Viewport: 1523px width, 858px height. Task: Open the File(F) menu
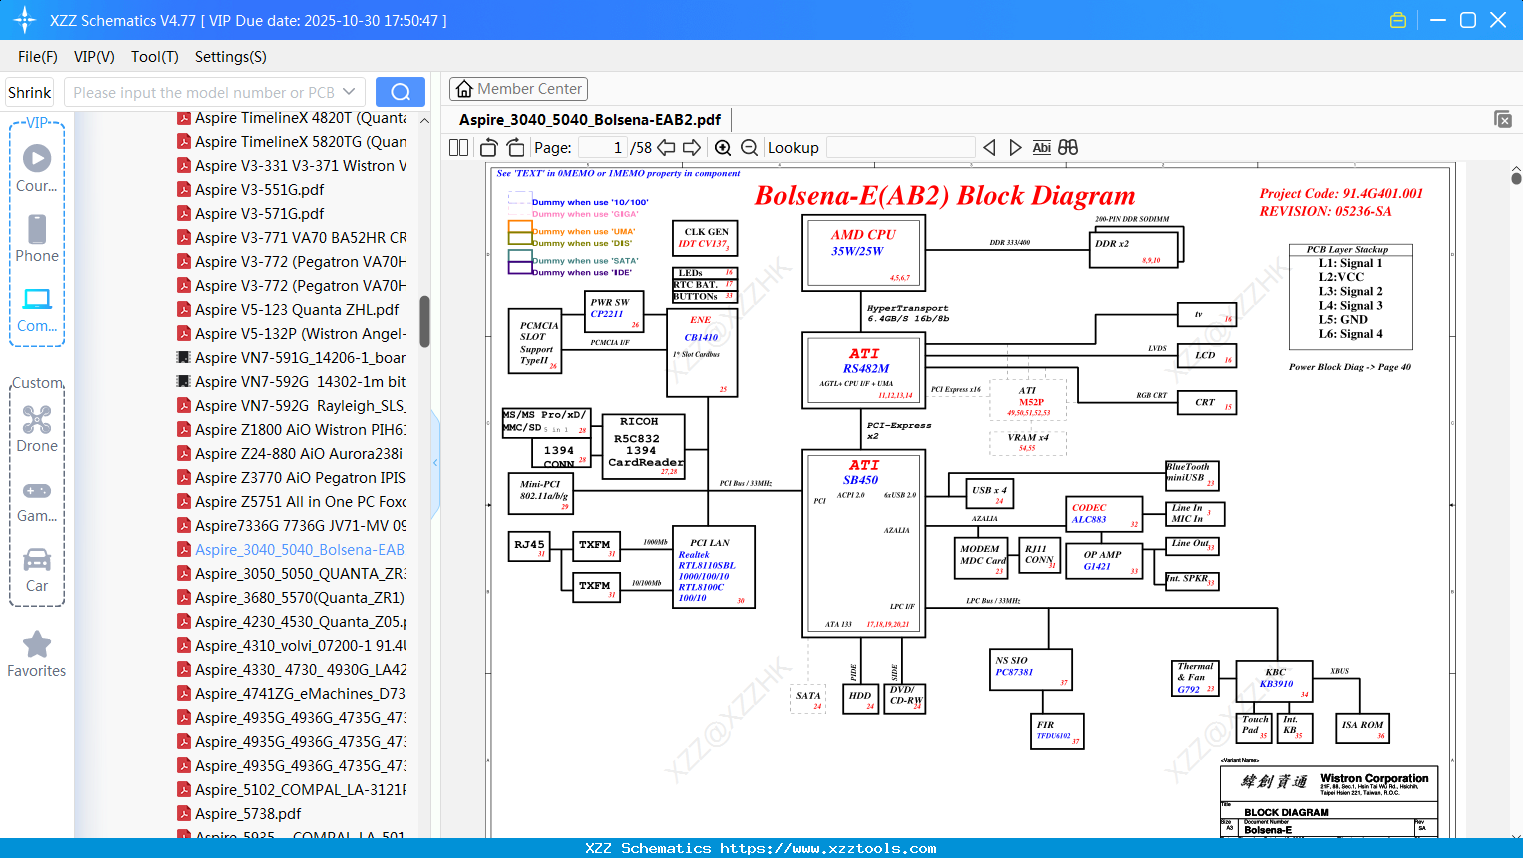(x=38, y=57)
